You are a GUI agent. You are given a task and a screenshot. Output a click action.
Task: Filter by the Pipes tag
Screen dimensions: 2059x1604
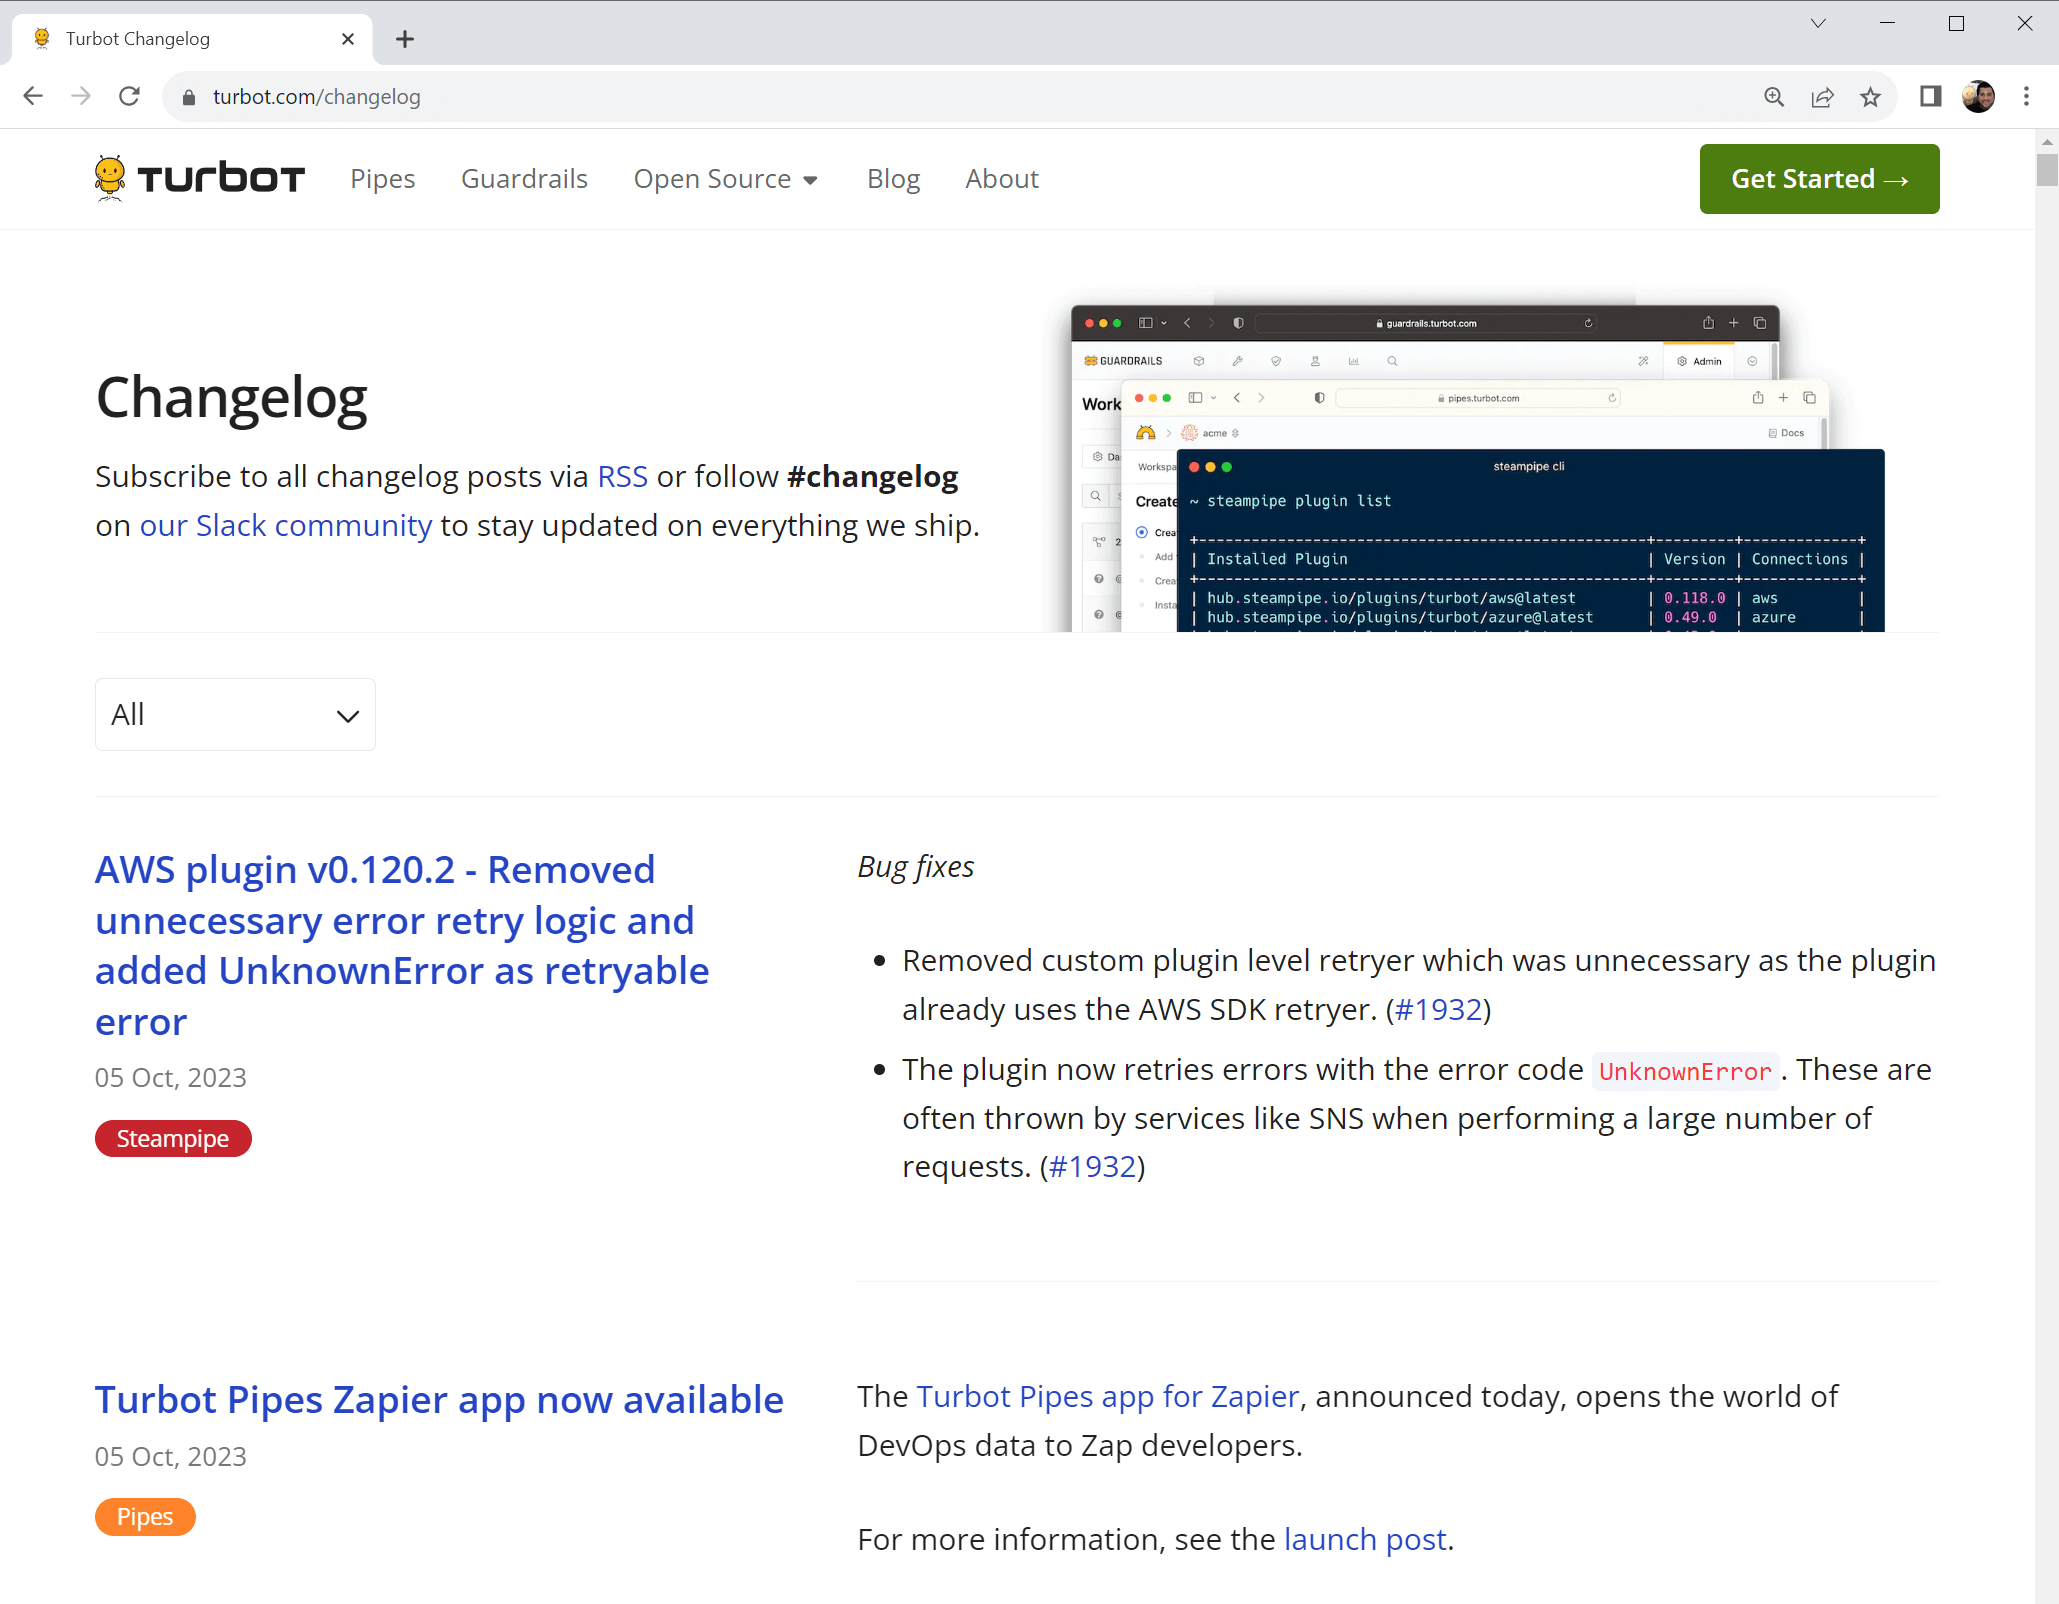coord(145,1517)
